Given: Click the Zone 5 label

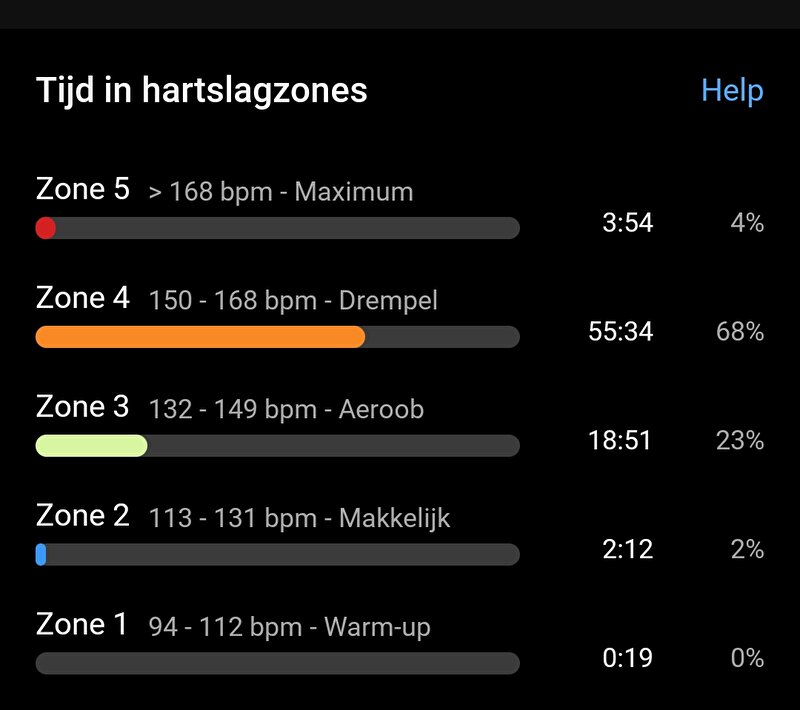Looking at the screenshot, I should click(83, 189).
